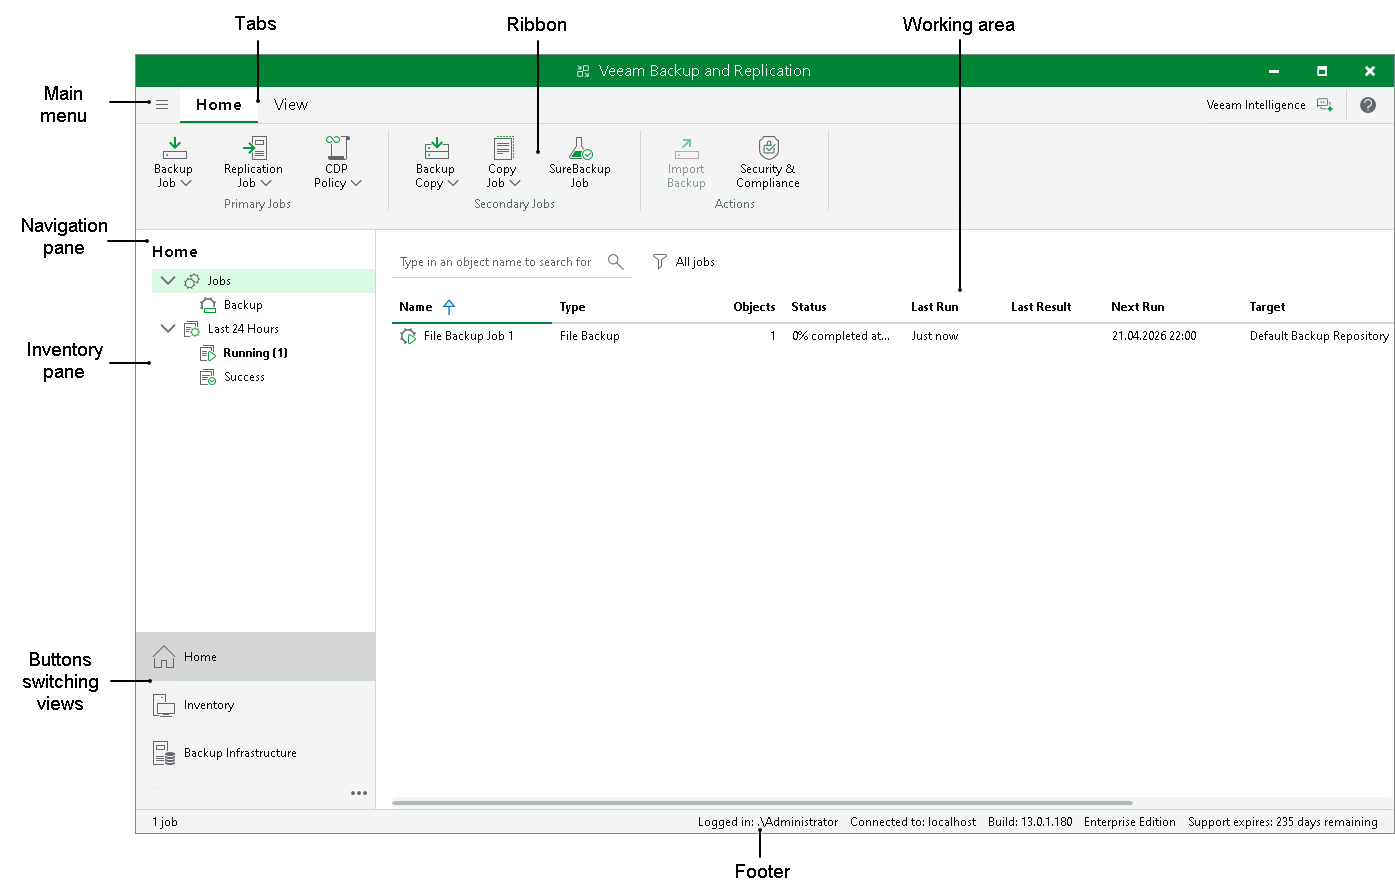The height and width of the screenshot is (892, 1395).
Task: Click the Import Backup icon
Action: click(x=686, y=148)
